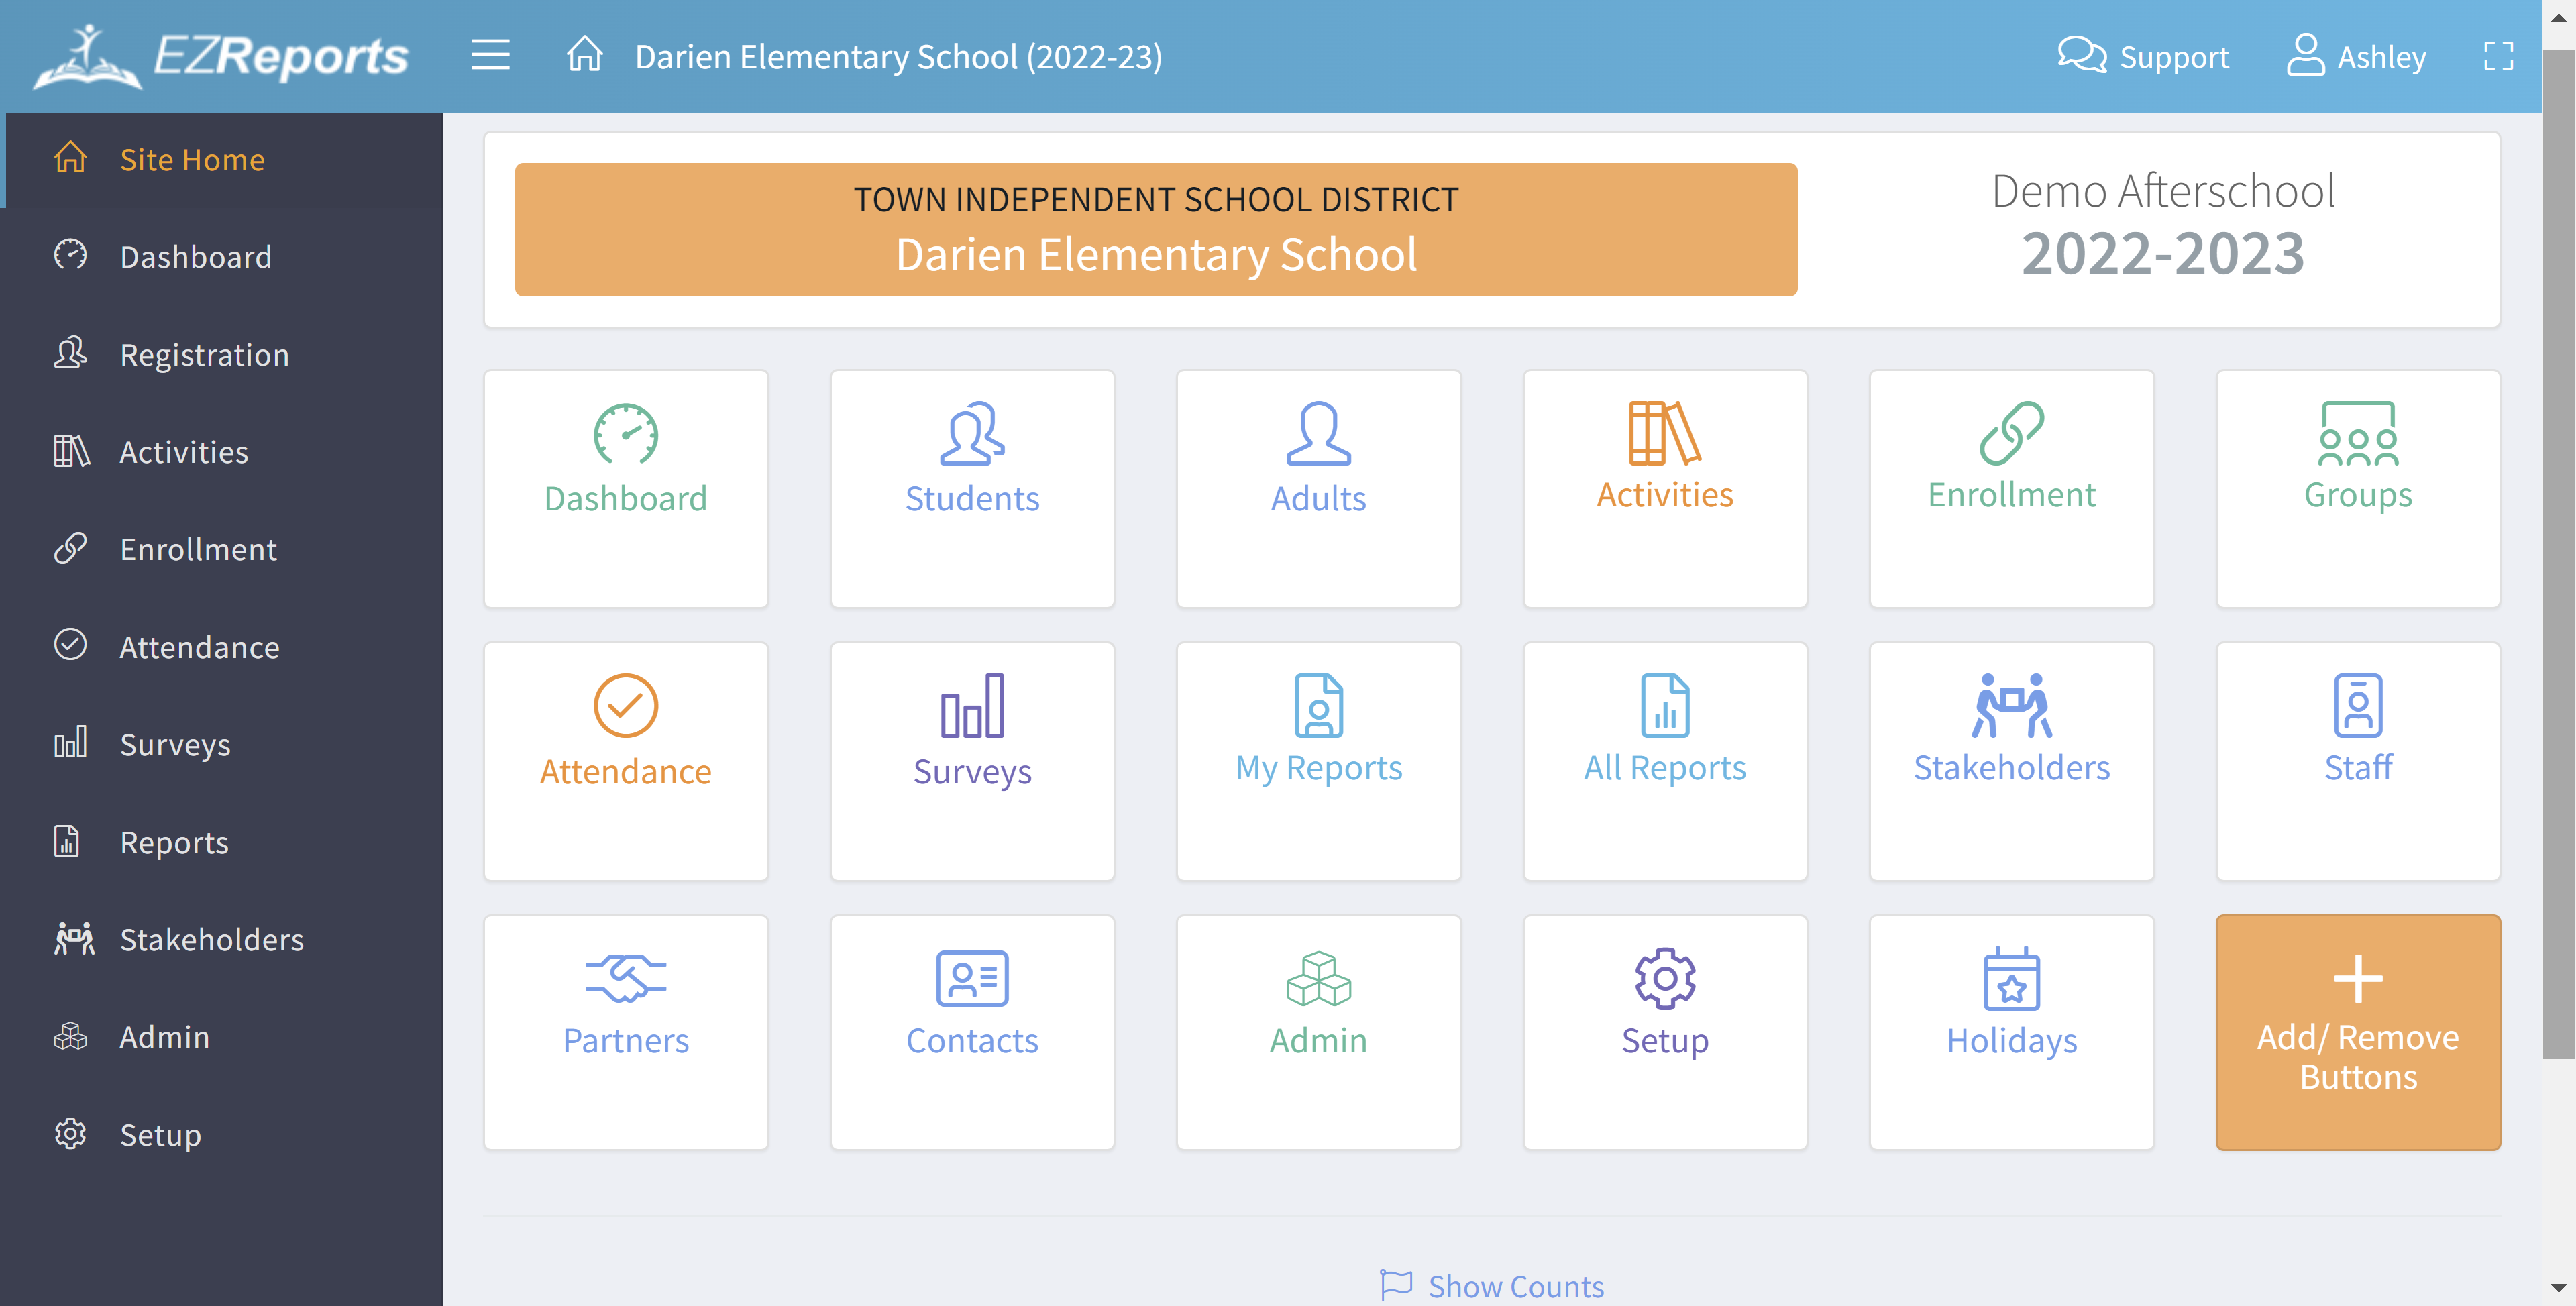Expand Reports in the sidebar
The image size is (2576, 1306).
[174, 842]
